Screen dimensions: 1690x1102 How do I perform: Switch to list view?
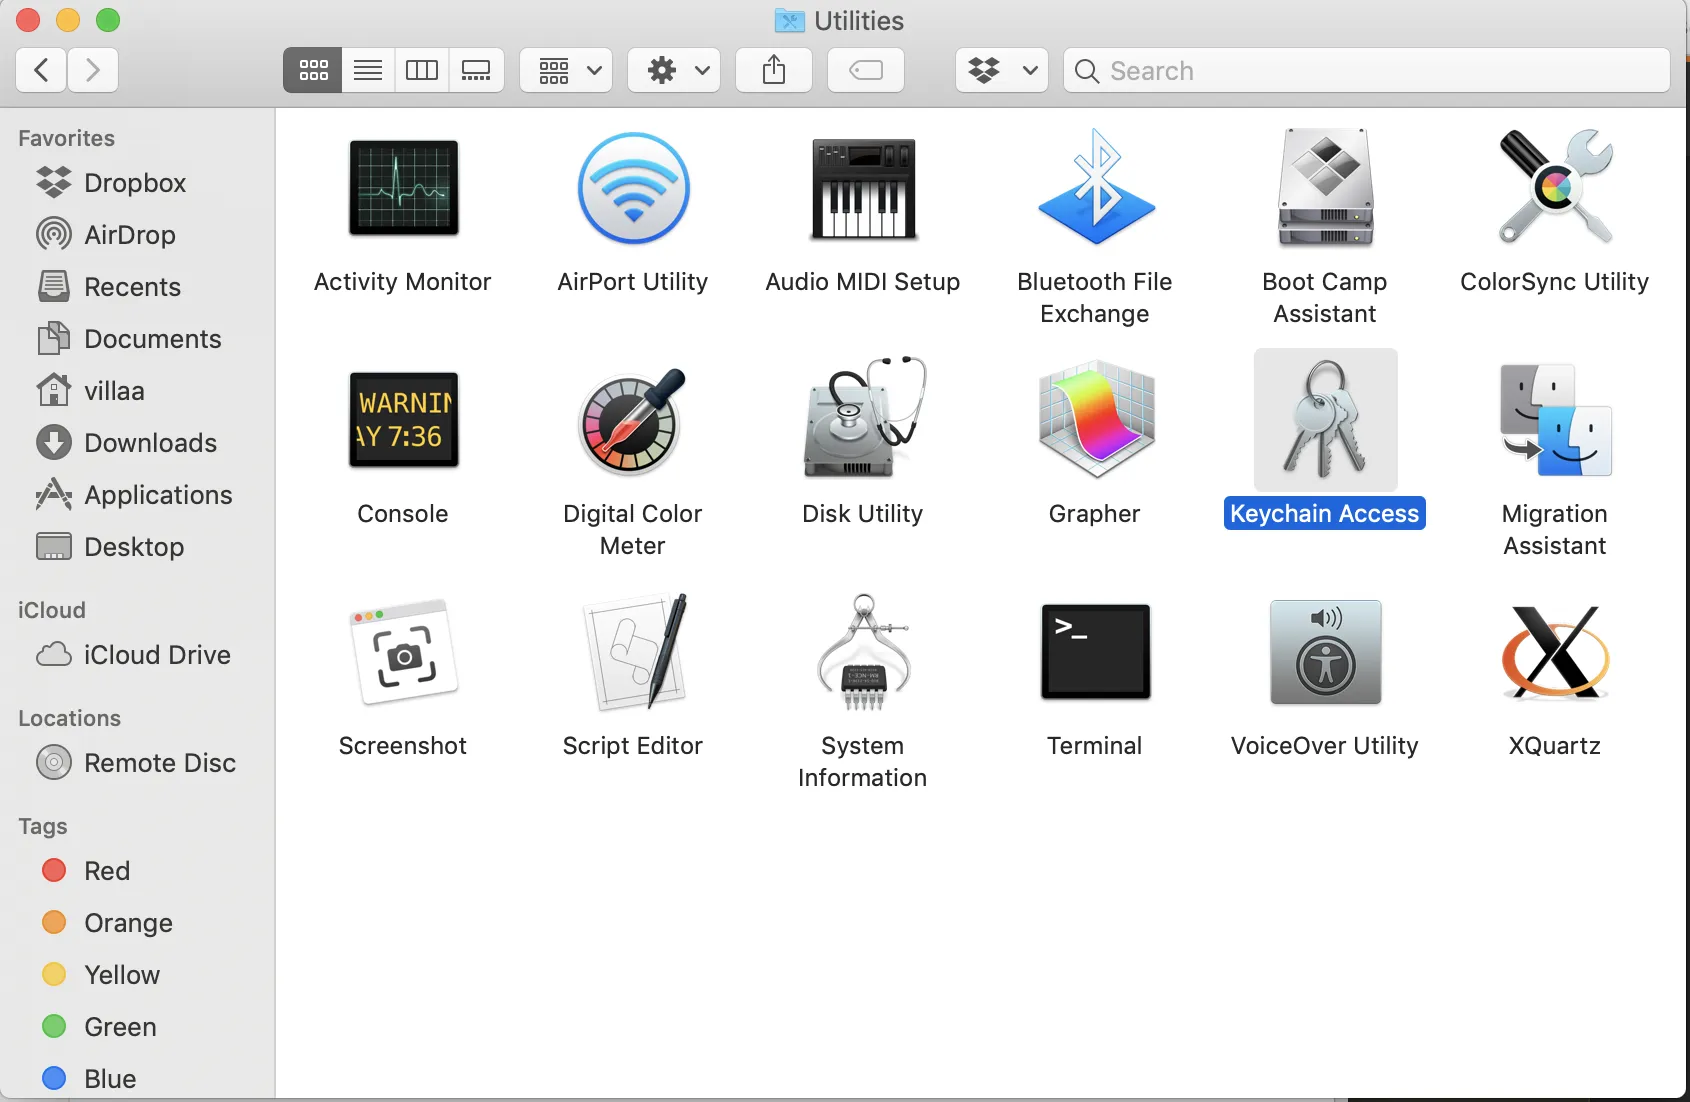368,70
